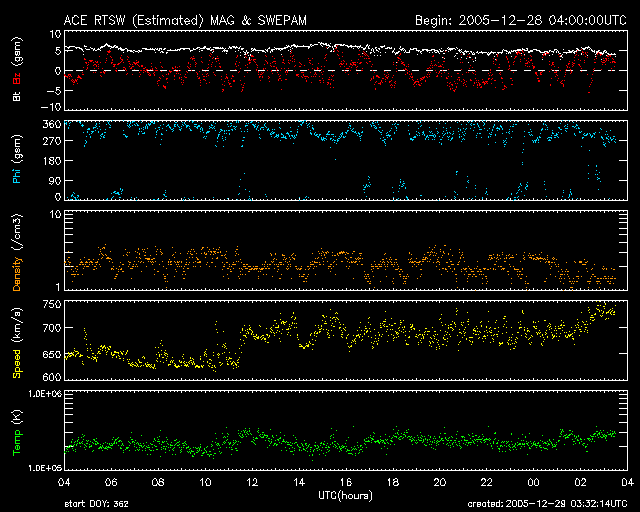Click the 1.0E+06 temperature axis value
Image resolution: width=640 pixels, height=512 pixels.
[x=38, y=394]
